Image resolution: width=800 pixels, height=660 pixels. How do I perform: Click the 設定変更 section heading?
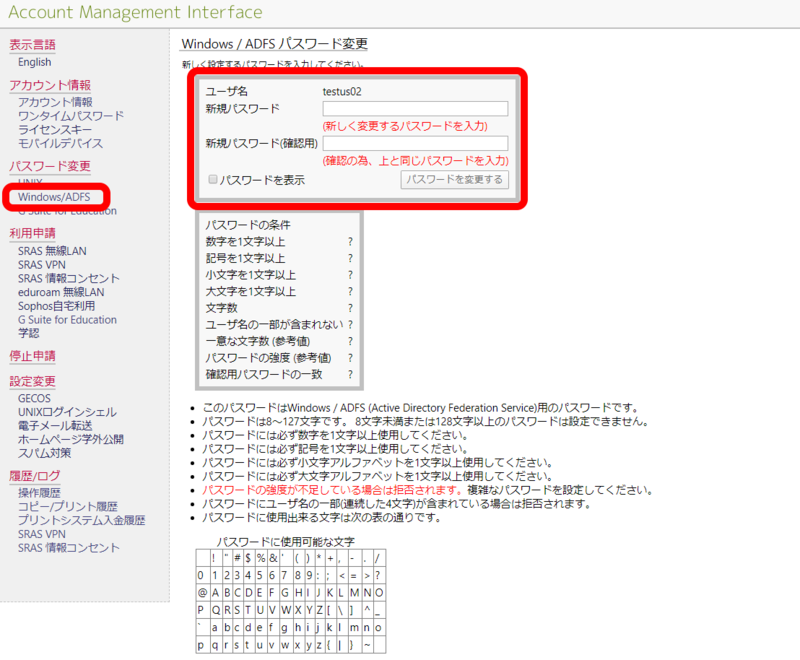coord(32,382)
